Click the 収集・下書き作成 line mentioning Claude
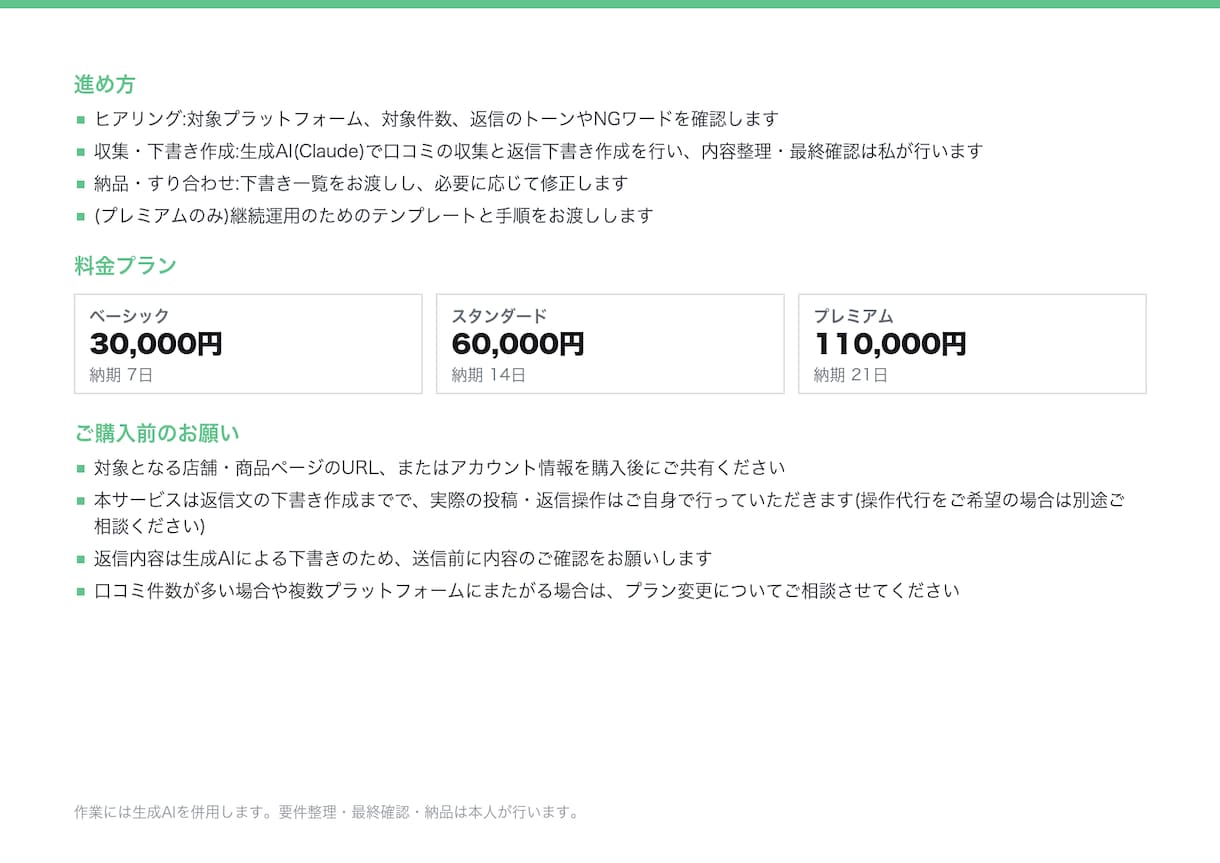 point(538,151)
